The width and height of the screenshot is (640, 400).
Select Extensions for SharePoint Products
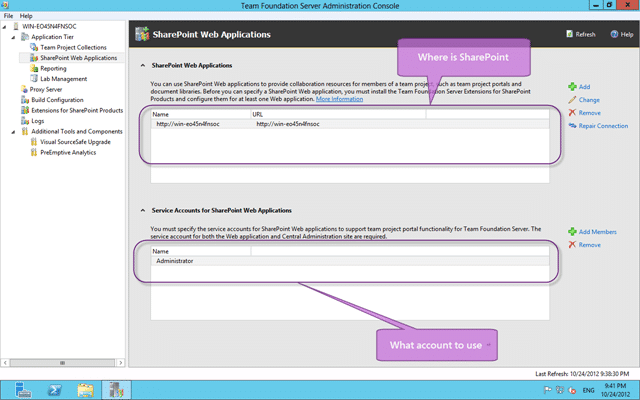pyautogui.click(x=77, y=111)
